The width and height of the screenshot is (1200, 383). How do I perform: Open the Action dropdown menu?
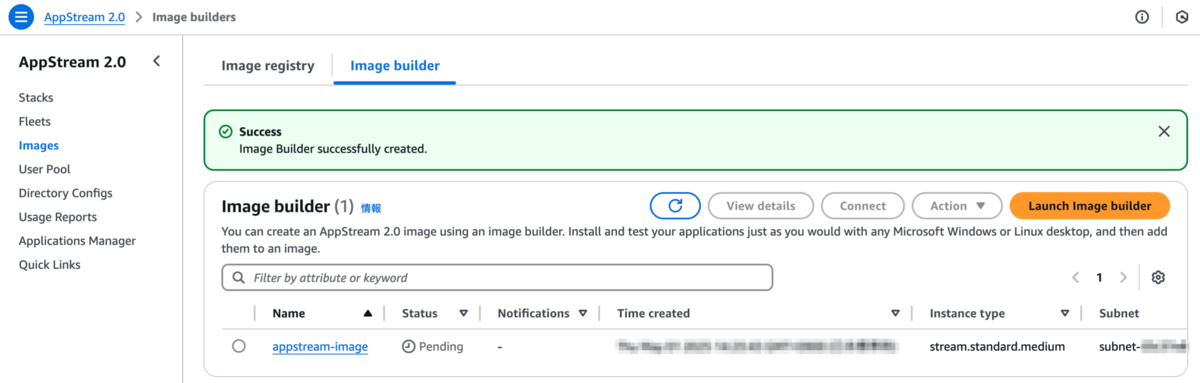click(957, 206)
